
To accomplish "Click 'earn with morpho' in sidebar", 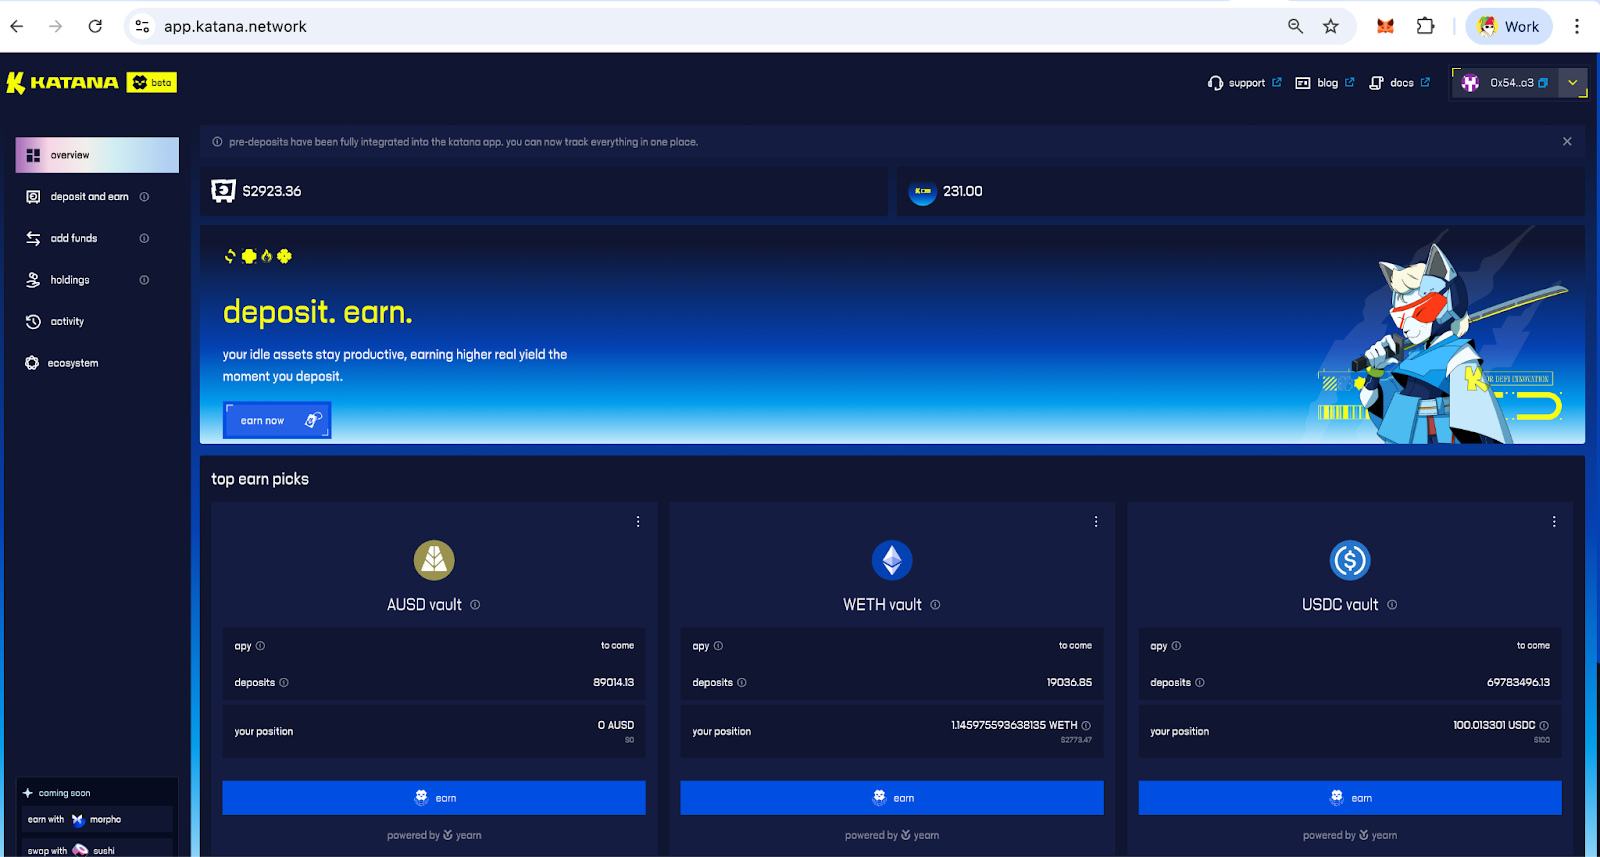I will (96, 820).
